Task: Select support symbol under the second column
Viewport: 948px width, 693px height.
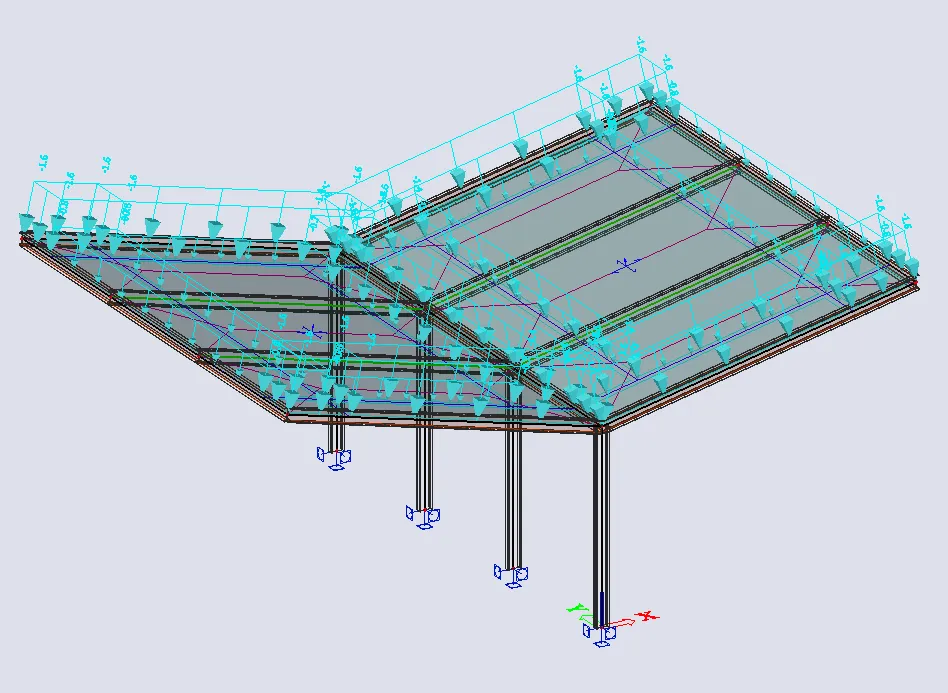Action: point(424,515)
